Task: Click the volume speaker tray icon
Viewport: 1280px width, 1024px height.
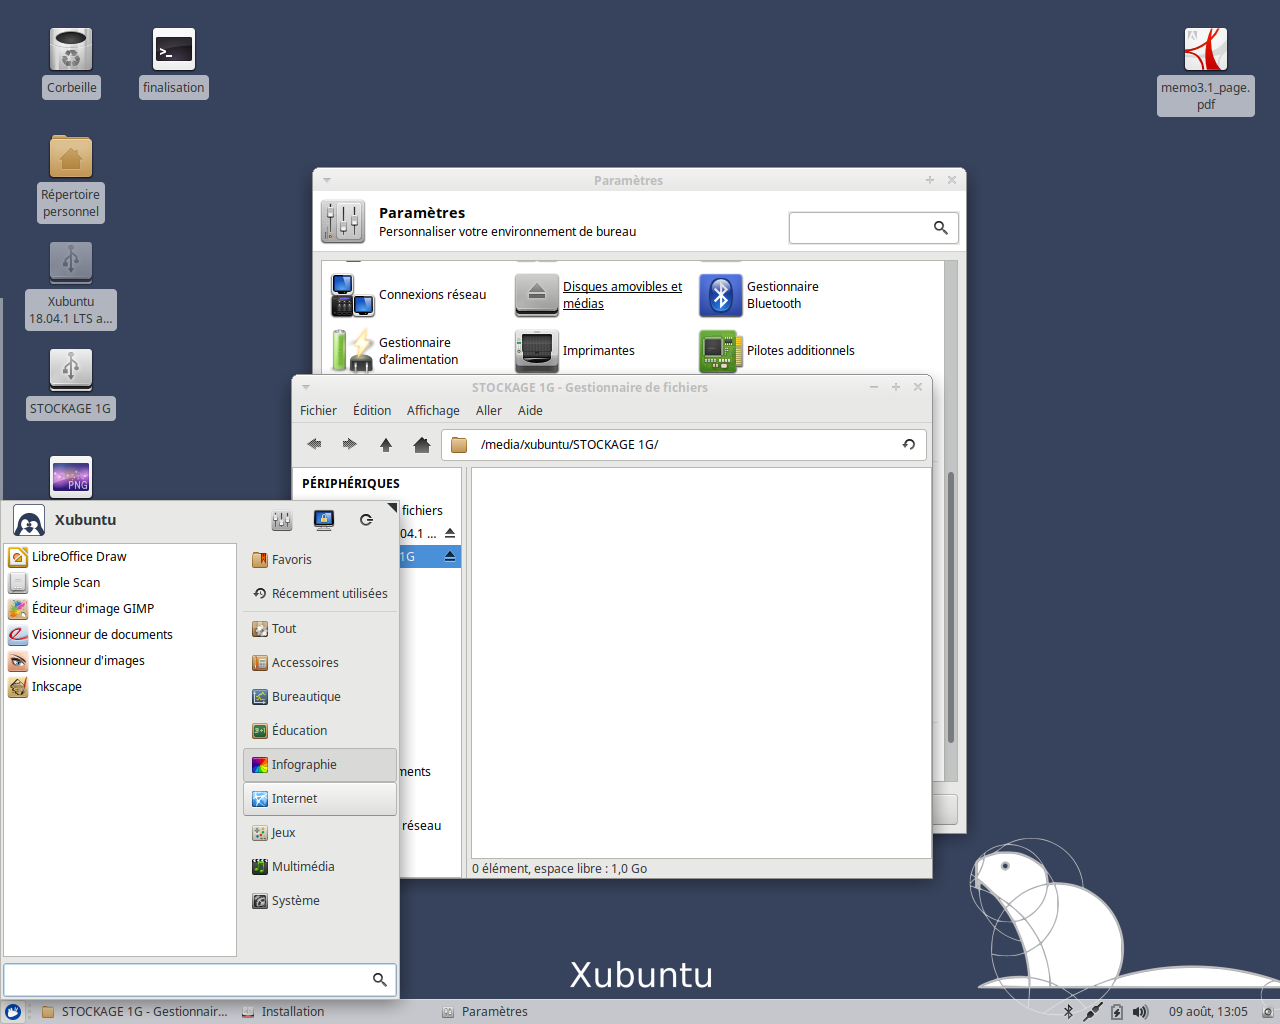Action: (1141, 1012)
